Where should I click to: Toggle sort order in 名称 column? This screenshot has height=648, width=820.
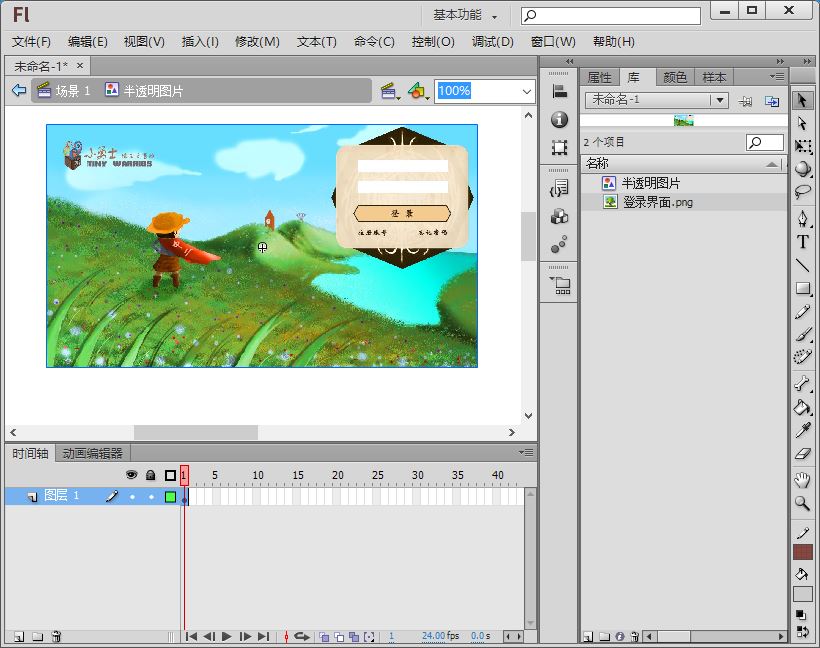[x=772, y=164]
